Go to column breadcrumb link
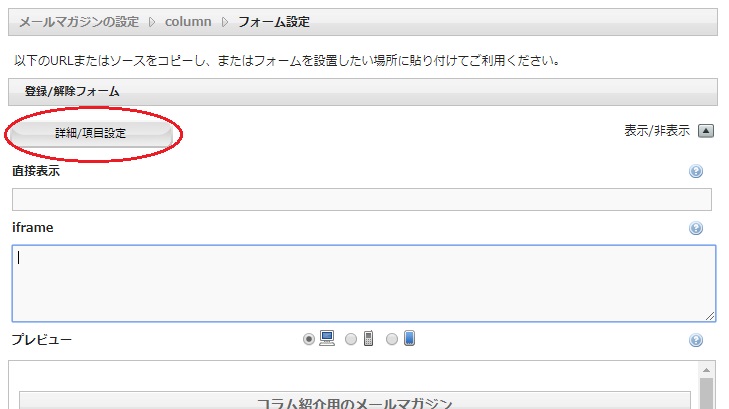Screen dimensions: 729x409 point(188,22)
